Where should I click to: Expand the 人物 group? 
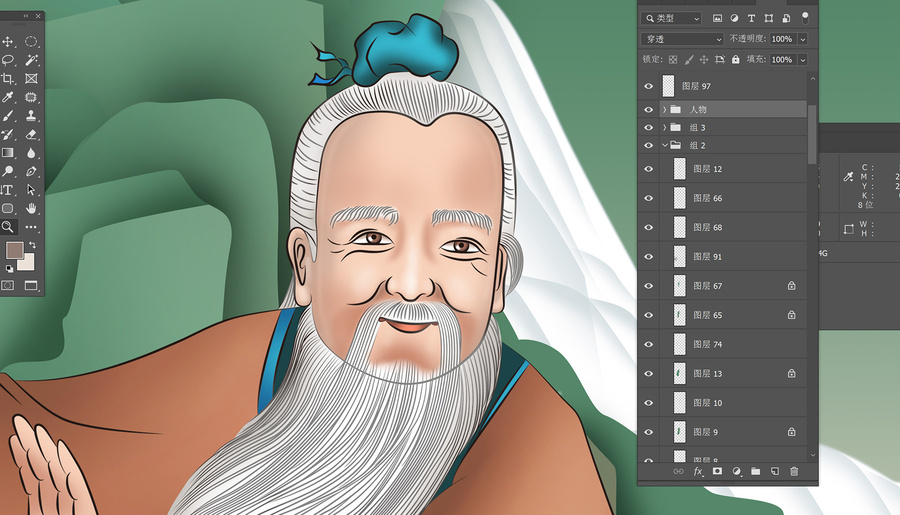pyautogui.click(x=665, y=109)
